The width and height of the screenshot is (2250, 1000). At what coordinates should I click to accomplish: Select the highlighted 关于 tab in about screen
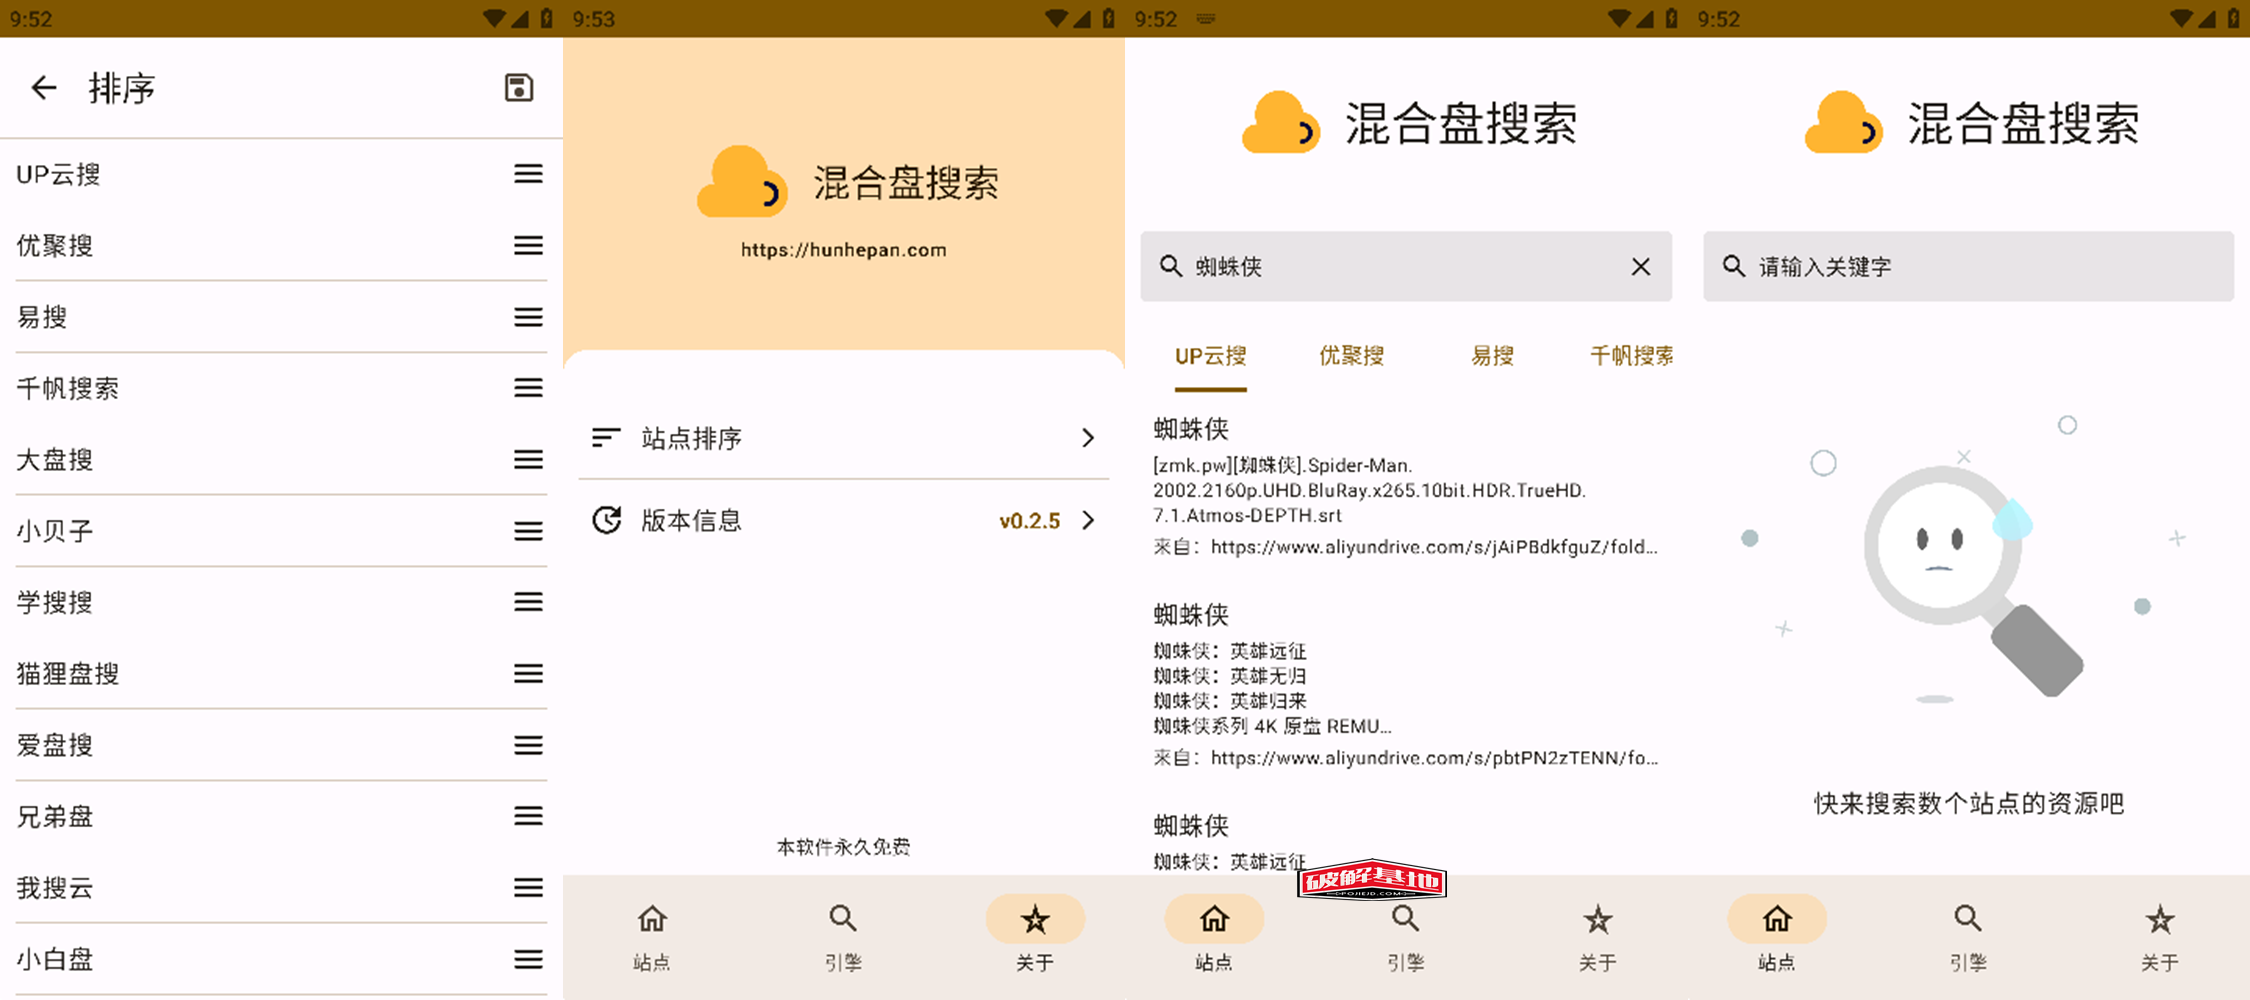(1035, 938)
